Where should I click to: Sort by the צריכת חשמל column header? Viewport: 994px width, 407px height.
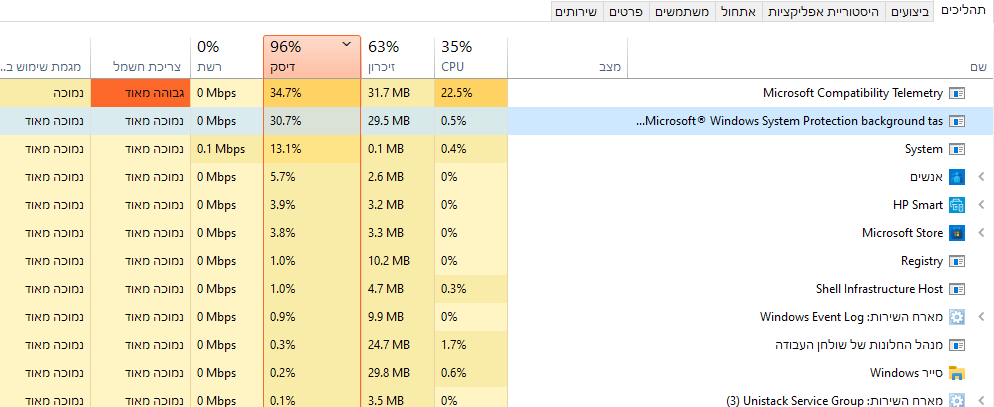click(x=141, y=57)
